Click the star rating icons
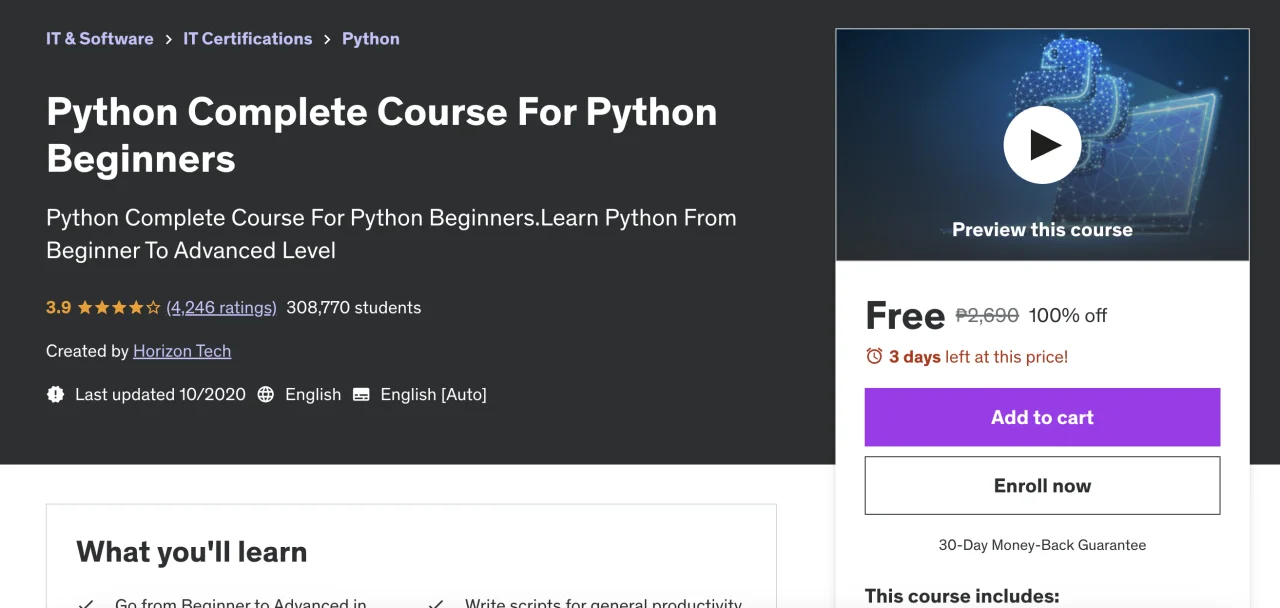 click(119, 308)
